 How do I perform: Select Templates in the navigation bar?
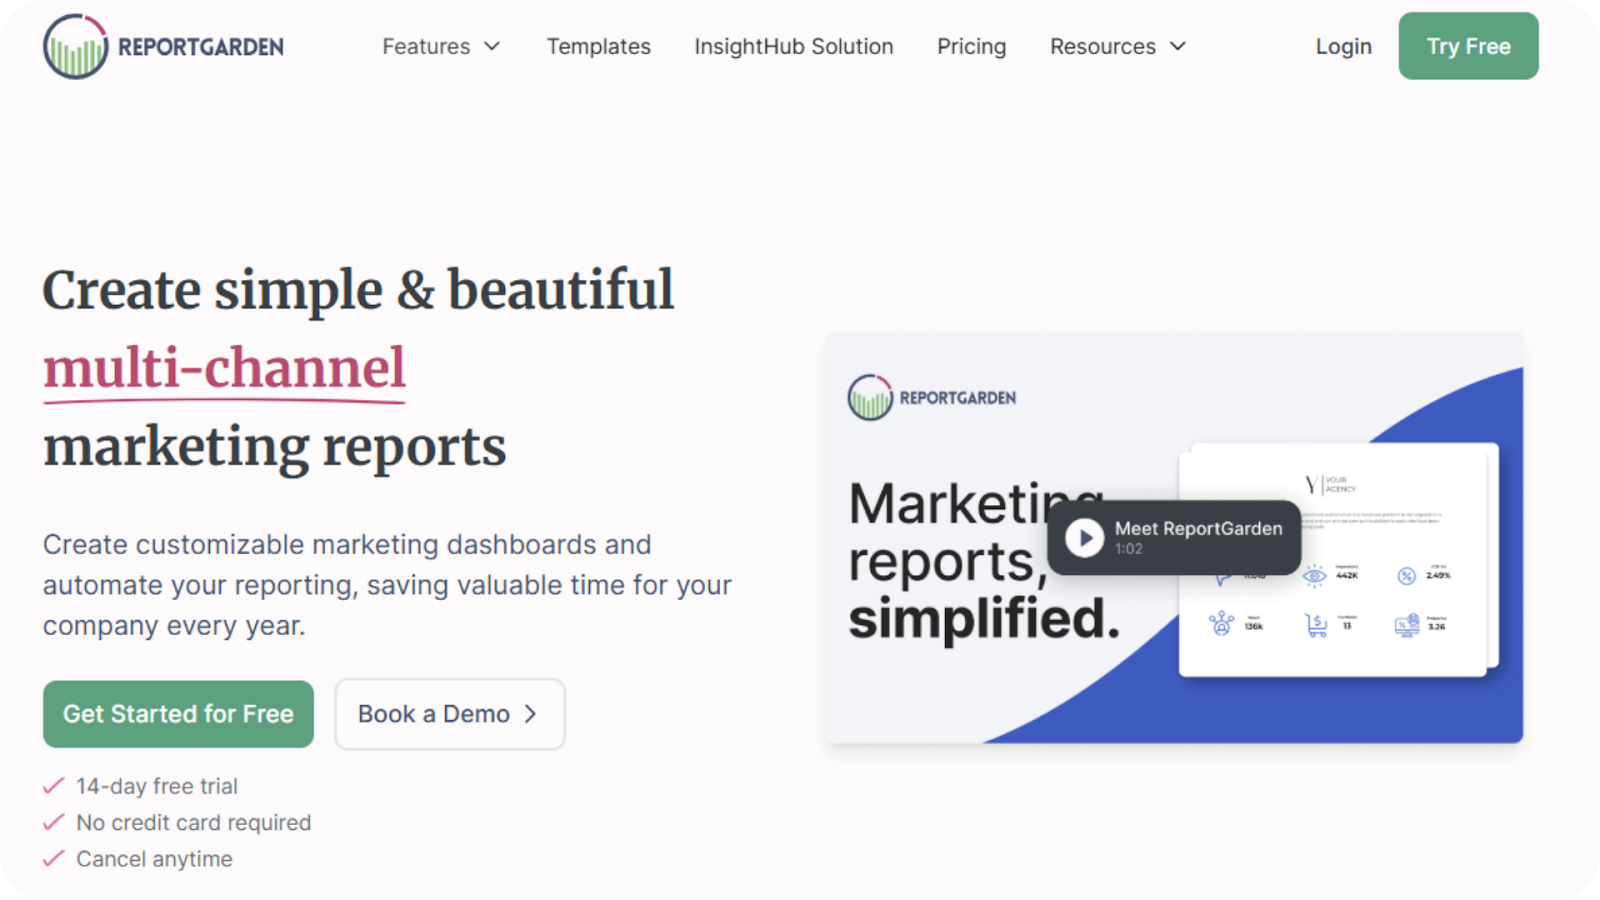598,46
